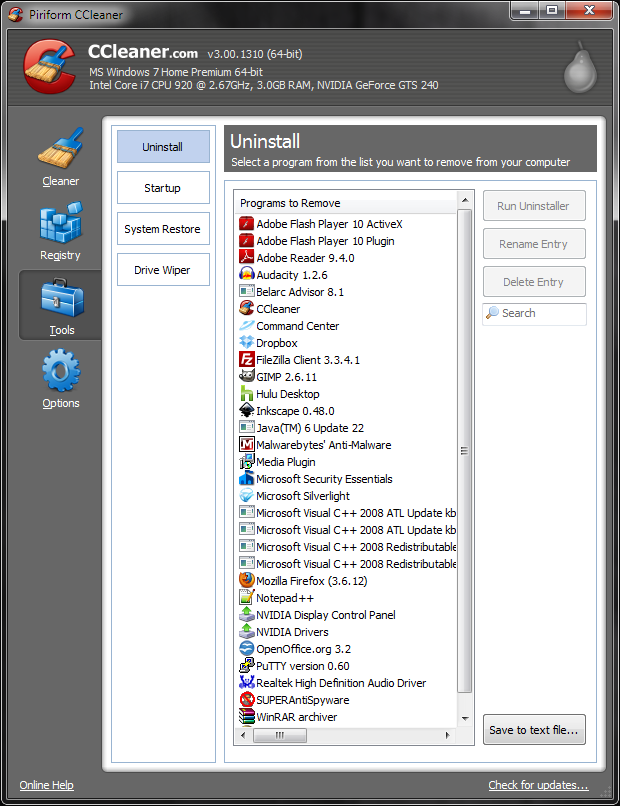Screen dimensions: 620x806
Task: Click the Notepad++ icon
Action: click(x=247, y=597)
